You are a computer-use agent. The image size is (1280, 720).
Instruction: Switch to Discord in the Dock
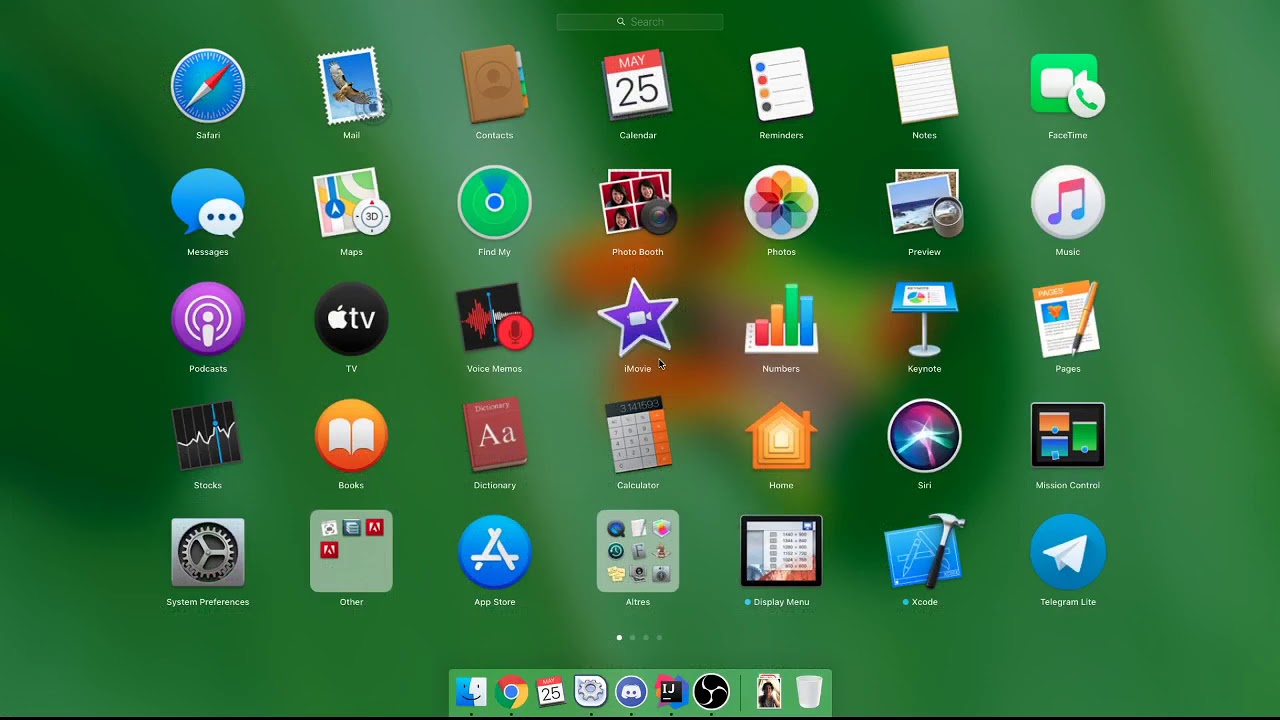point(631,692)
